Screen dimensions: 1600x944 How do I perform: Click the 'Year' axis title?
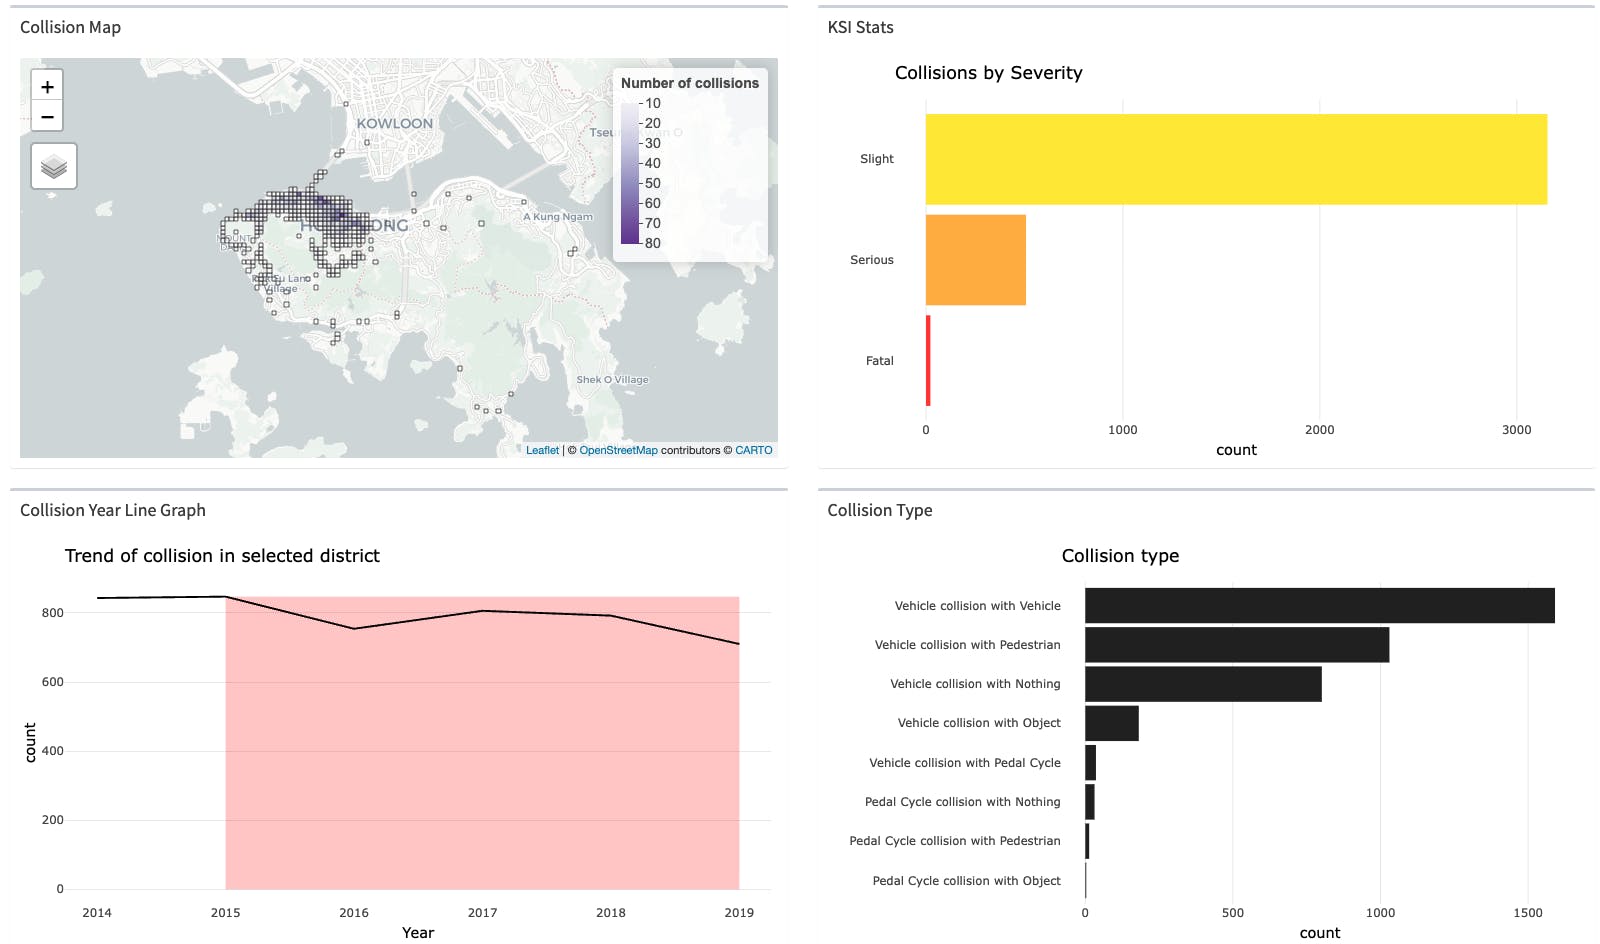[x=418, y=933]
